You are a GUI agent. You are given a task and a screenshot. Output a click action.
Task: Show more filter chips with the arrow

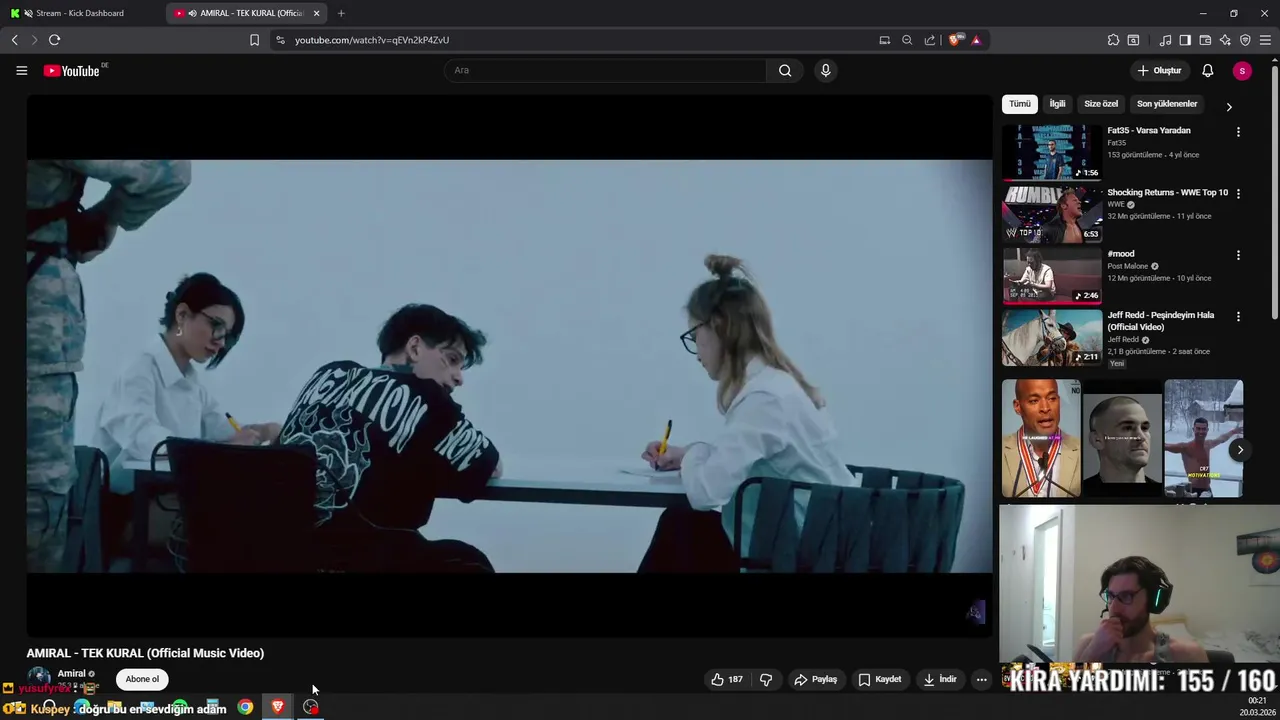click(x=1229, y=107)
